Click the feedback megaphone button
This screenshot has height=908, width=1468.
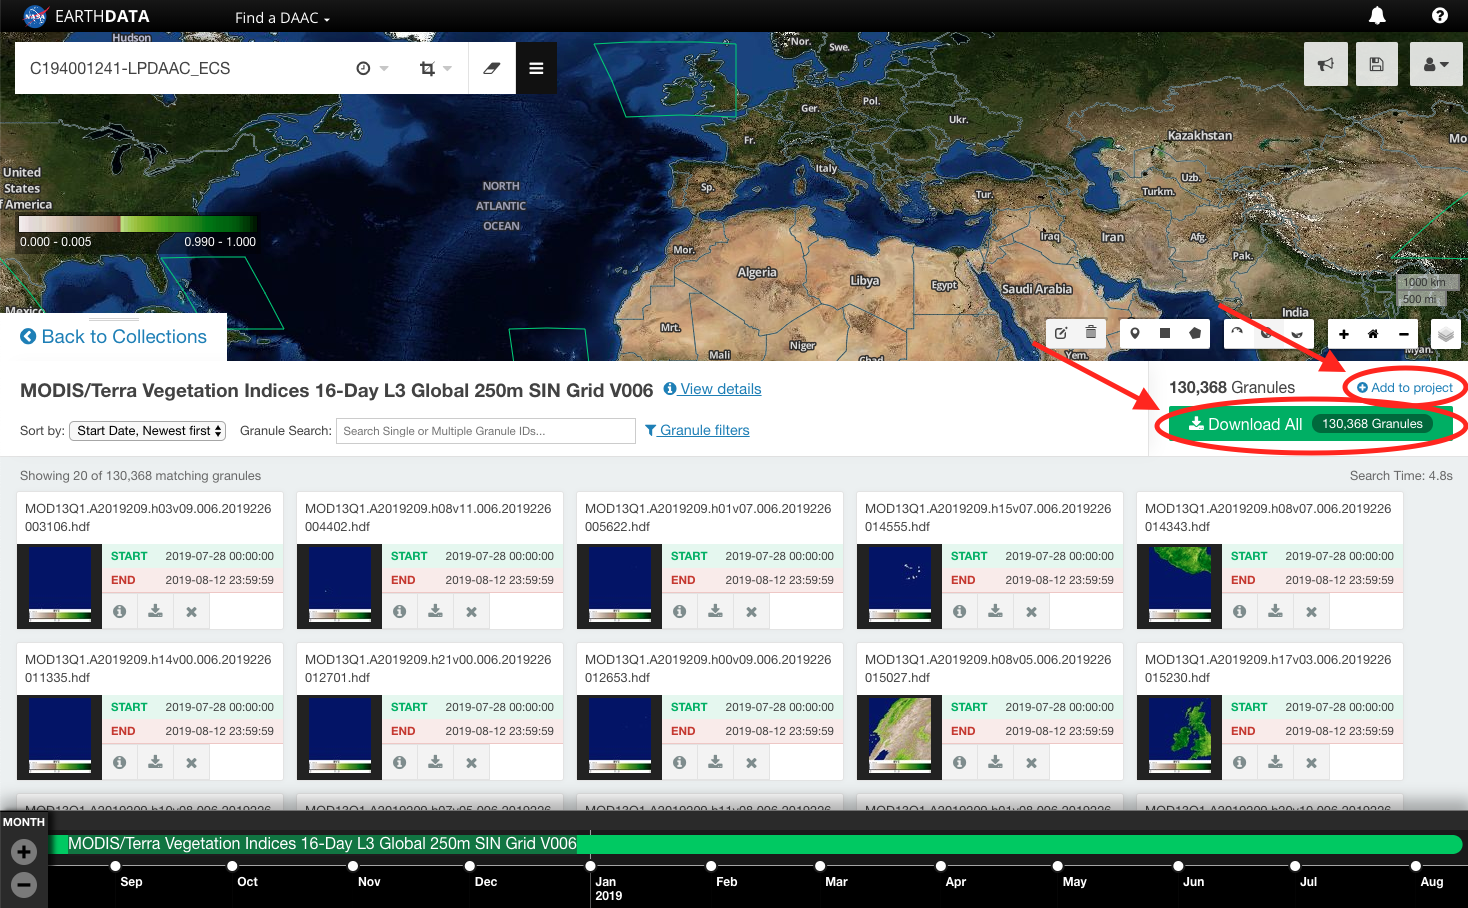pyautogui.click(x=1326, y=64)
